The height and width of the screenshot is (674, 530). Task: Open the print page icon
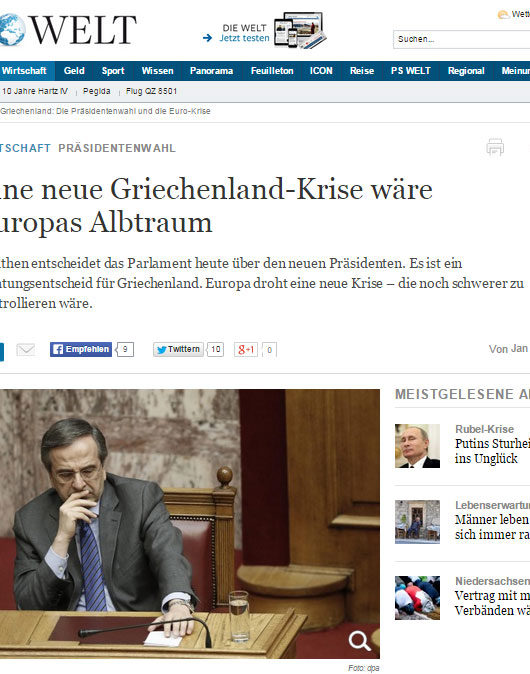(495, 147)
